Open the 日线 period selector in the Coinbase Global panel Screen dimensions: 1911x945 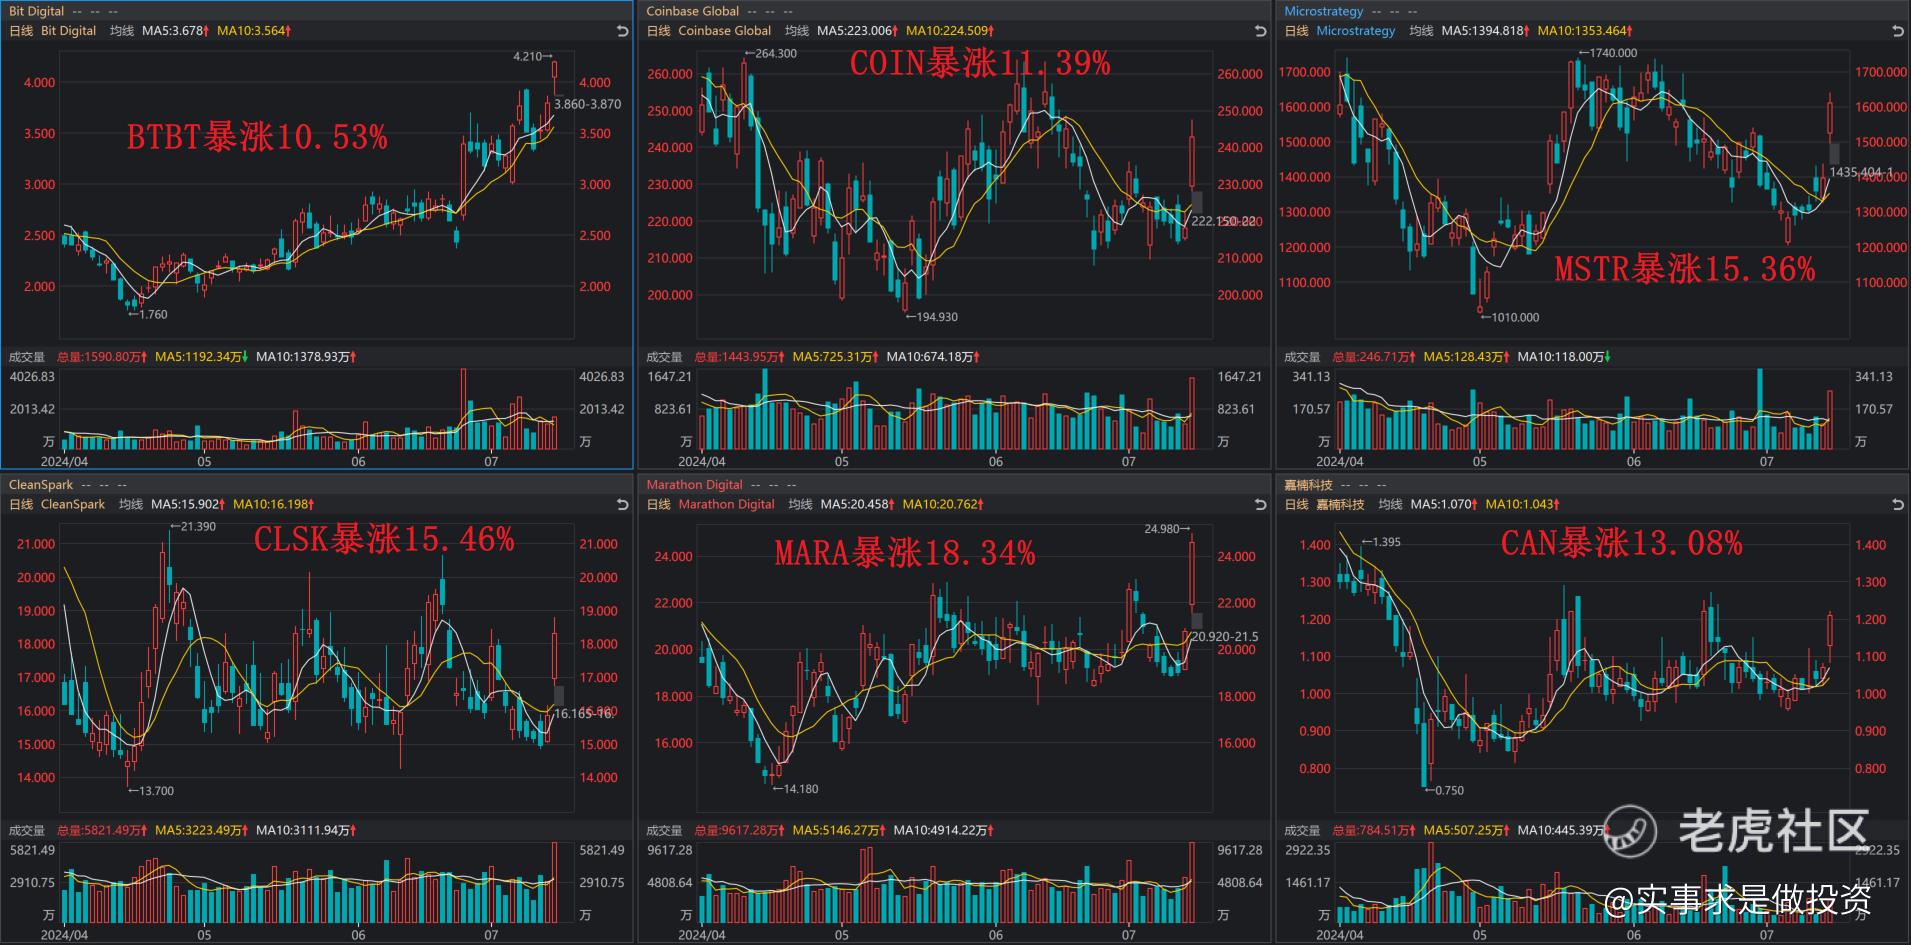(659, 31)
